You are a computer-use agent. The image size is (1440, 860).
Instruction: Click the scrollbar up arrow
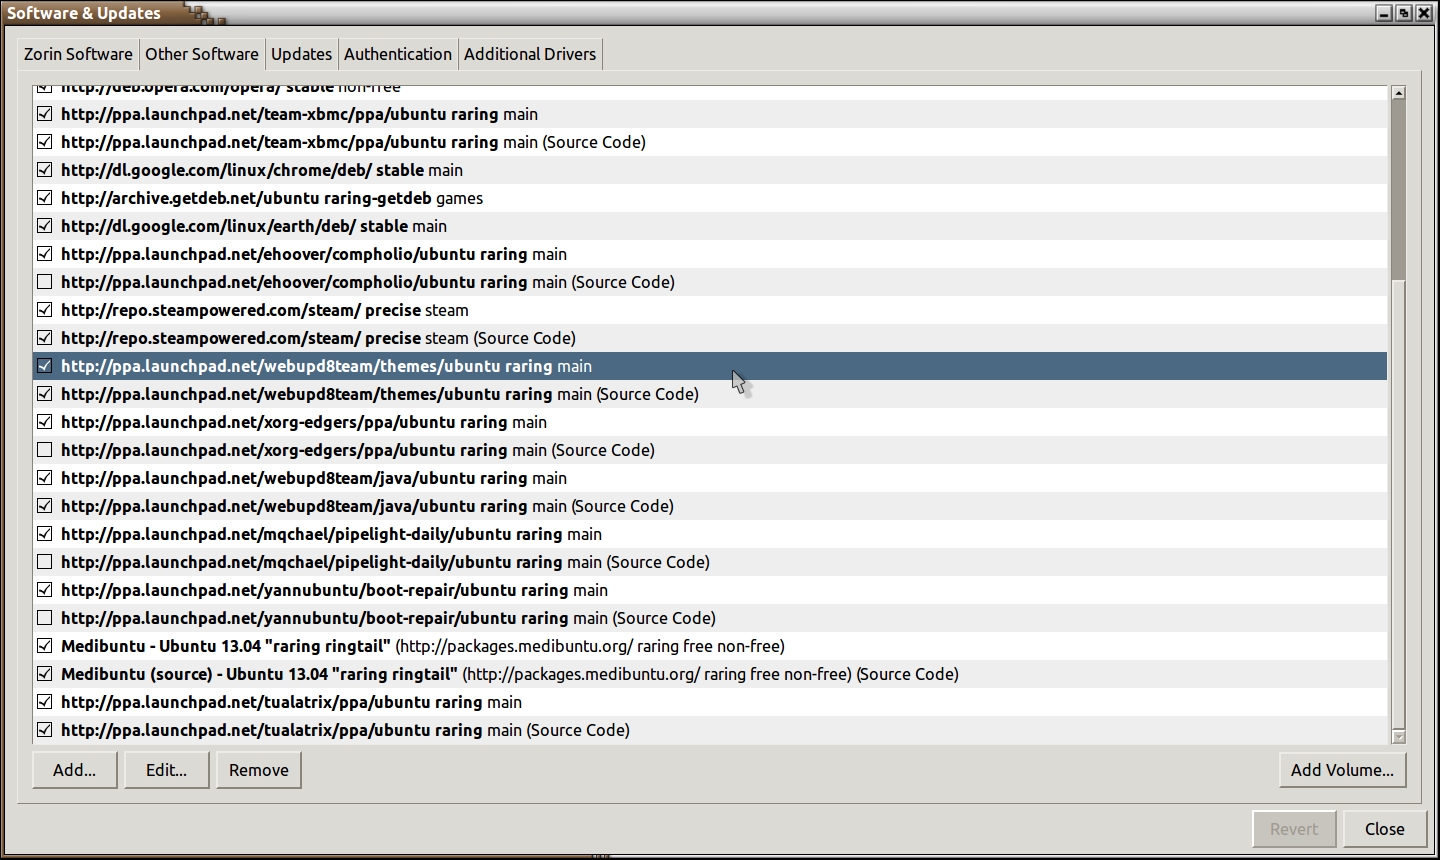pos(1398,93)
